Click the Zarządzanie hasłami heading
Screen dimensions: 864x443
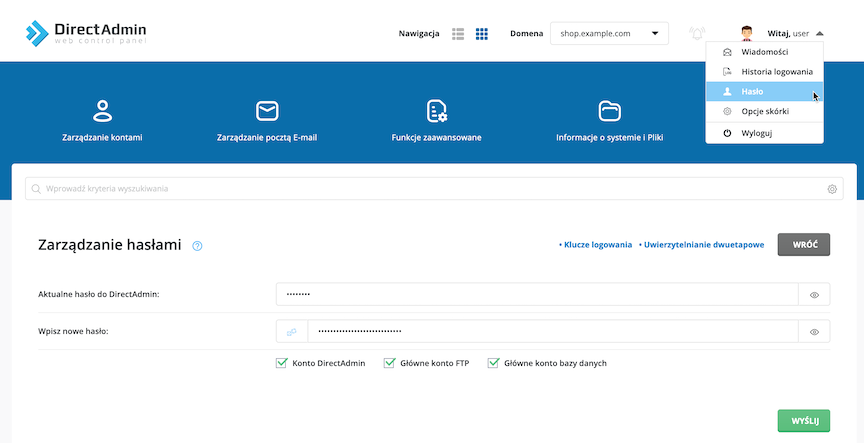(110, 245)
